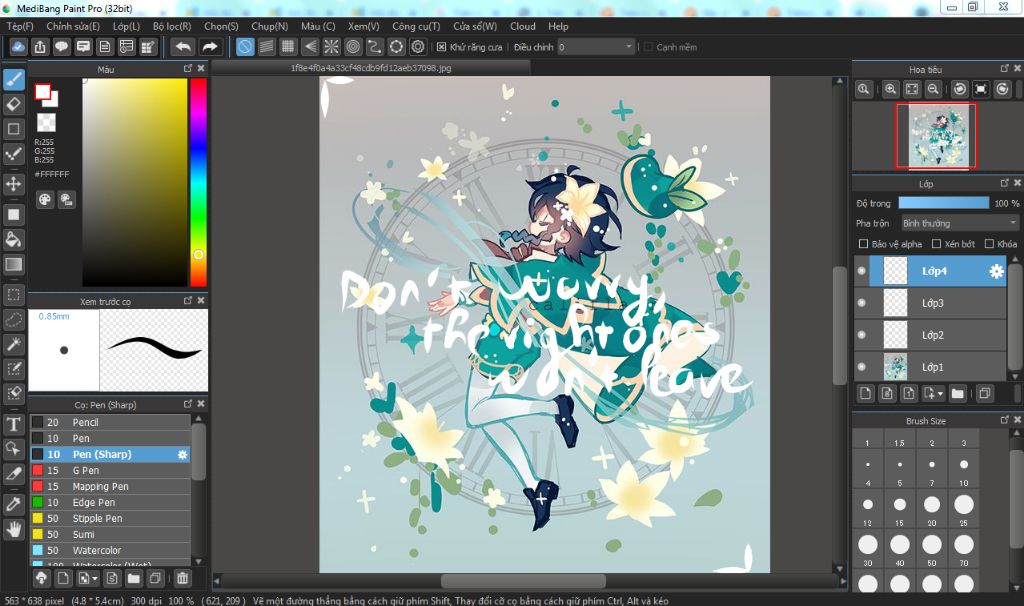Create a new layer in Layer panel

pos(865,393)
